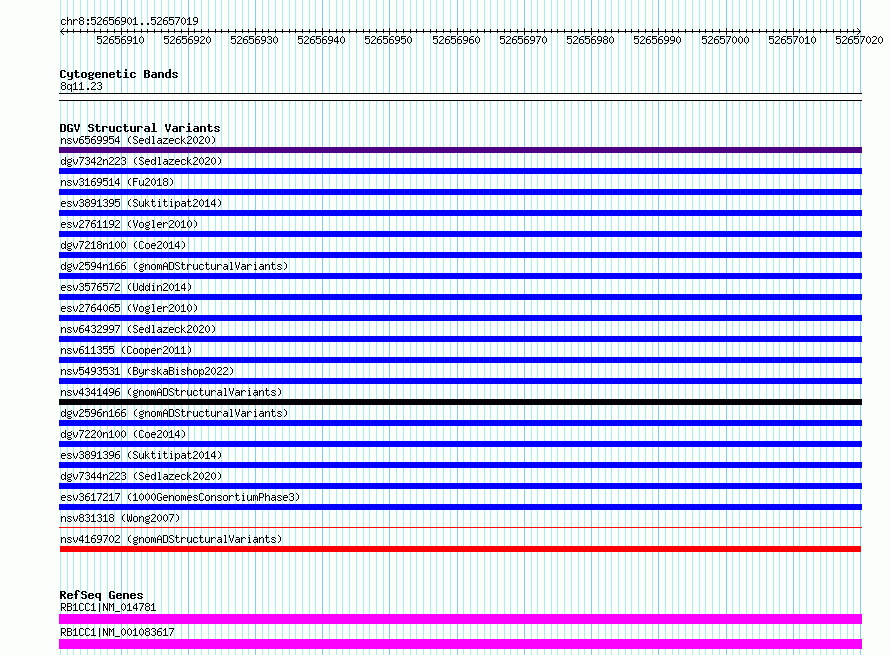Viewport: 890px width, 655px height.
Task: Open nsv6432997 (Sedlazeck2020) label
Action: 138,329
